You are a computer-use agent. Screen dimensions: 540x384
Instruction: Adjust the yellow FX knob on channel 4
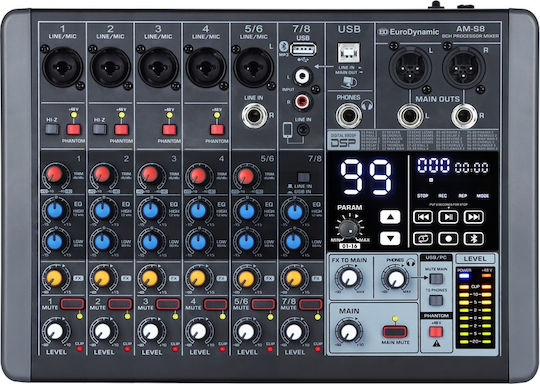point(198,277)
